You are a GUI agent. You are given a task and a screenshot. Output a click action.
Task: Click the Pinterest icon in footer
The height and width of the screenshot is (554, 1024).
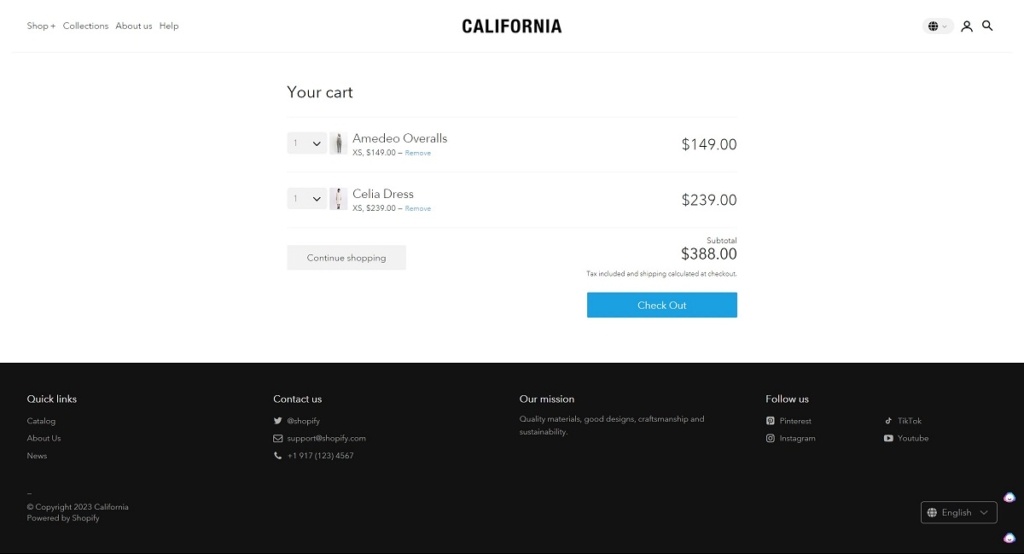coord(771,421)
